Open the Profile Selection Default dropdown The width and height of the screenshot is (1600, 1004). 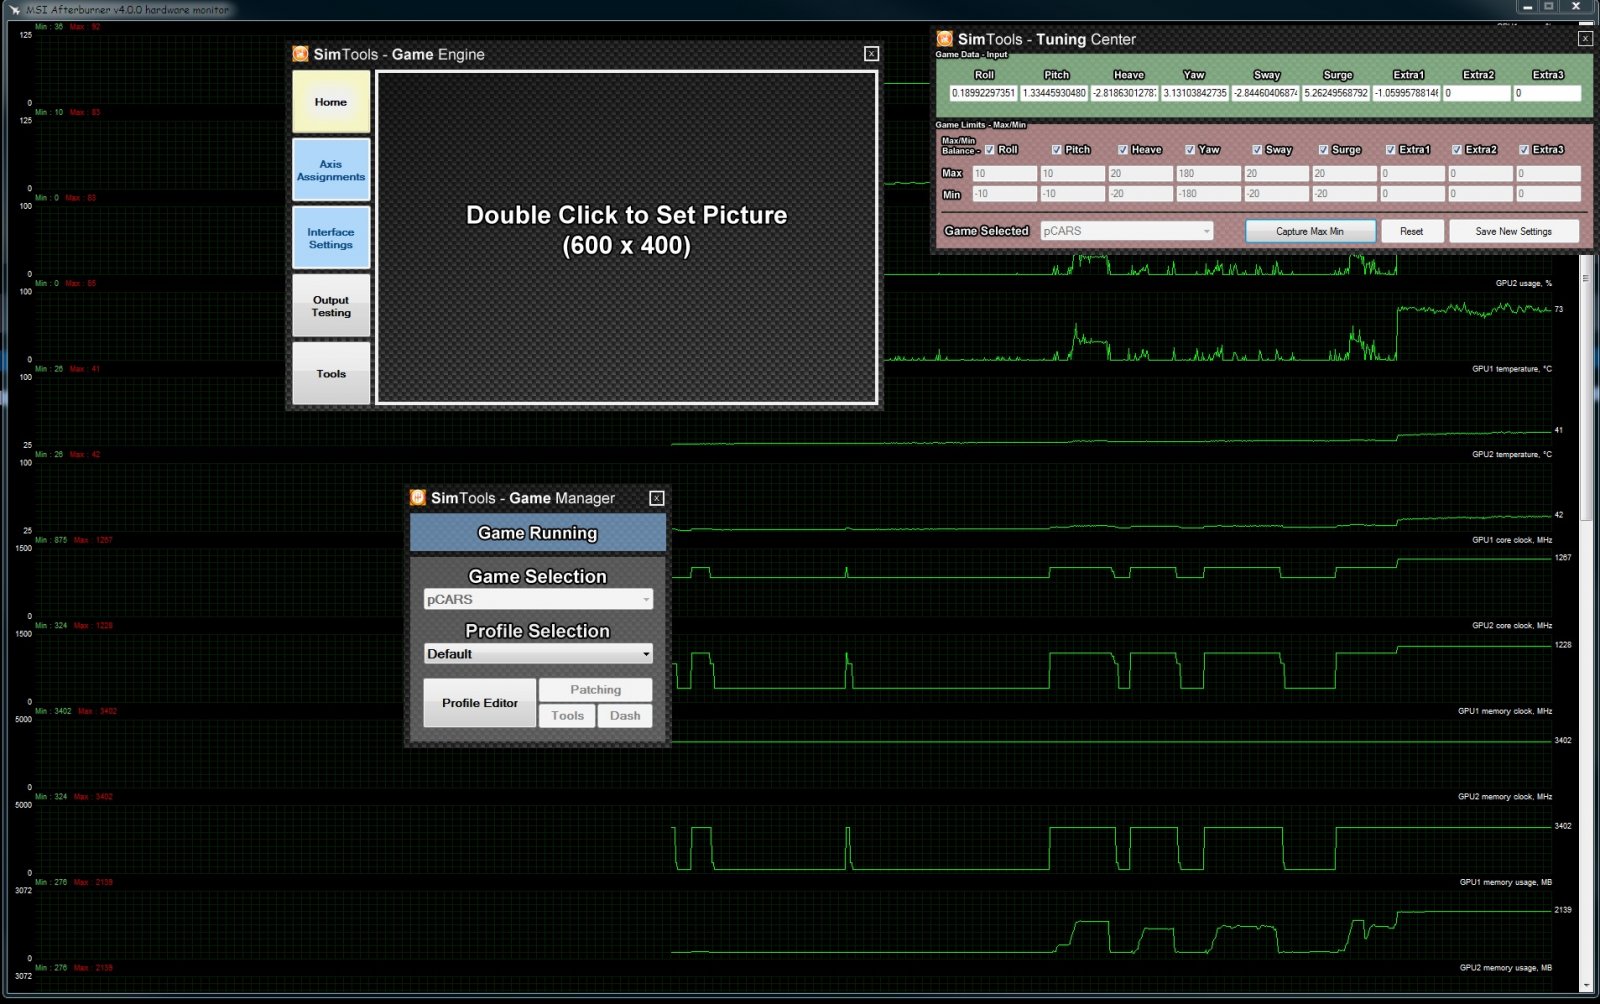pos(538,654)
